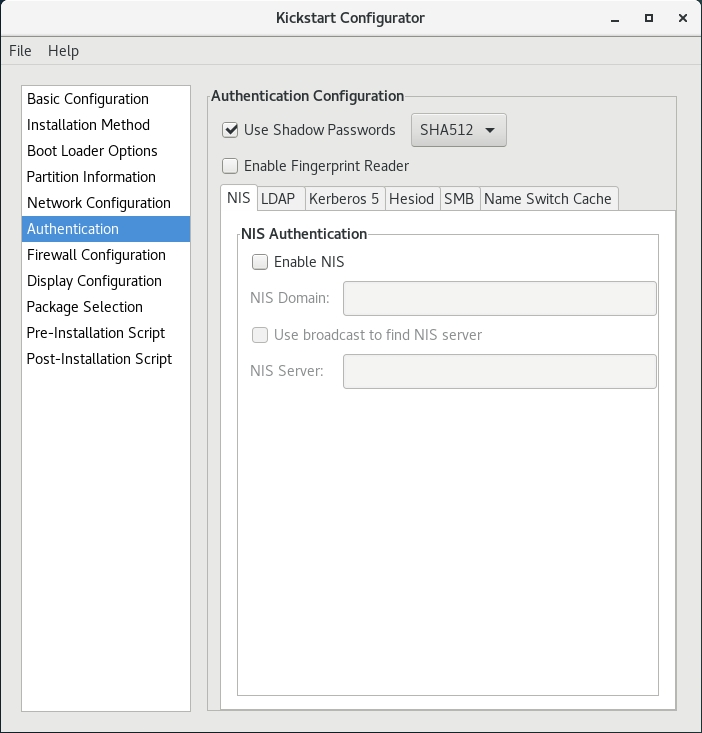Image resolution: width=702 pixels, height=733 pixels.
Task: Enable Fingerprint Reader checkbox
Action: click(x=230, y=166)
